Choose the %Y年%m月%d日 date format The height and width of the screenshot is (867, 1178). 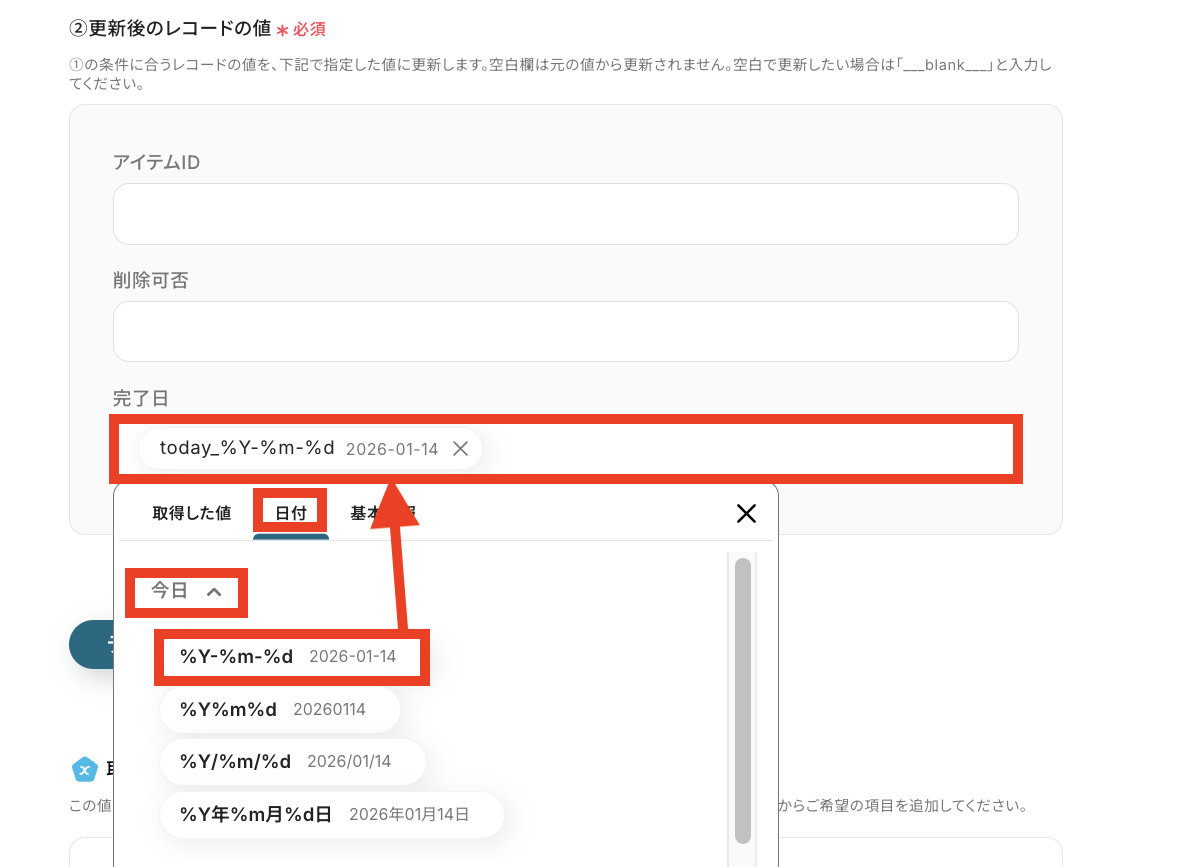(x=331, y=814)
